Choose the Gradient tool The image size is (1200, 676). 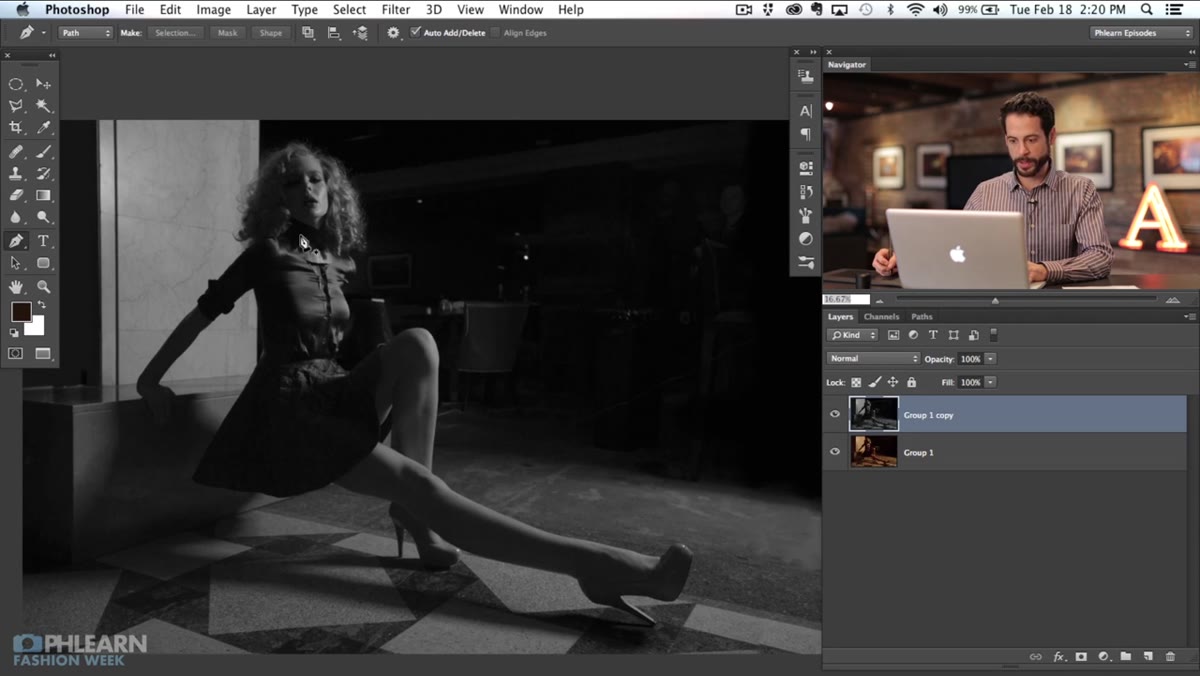[x=44, y=196]
